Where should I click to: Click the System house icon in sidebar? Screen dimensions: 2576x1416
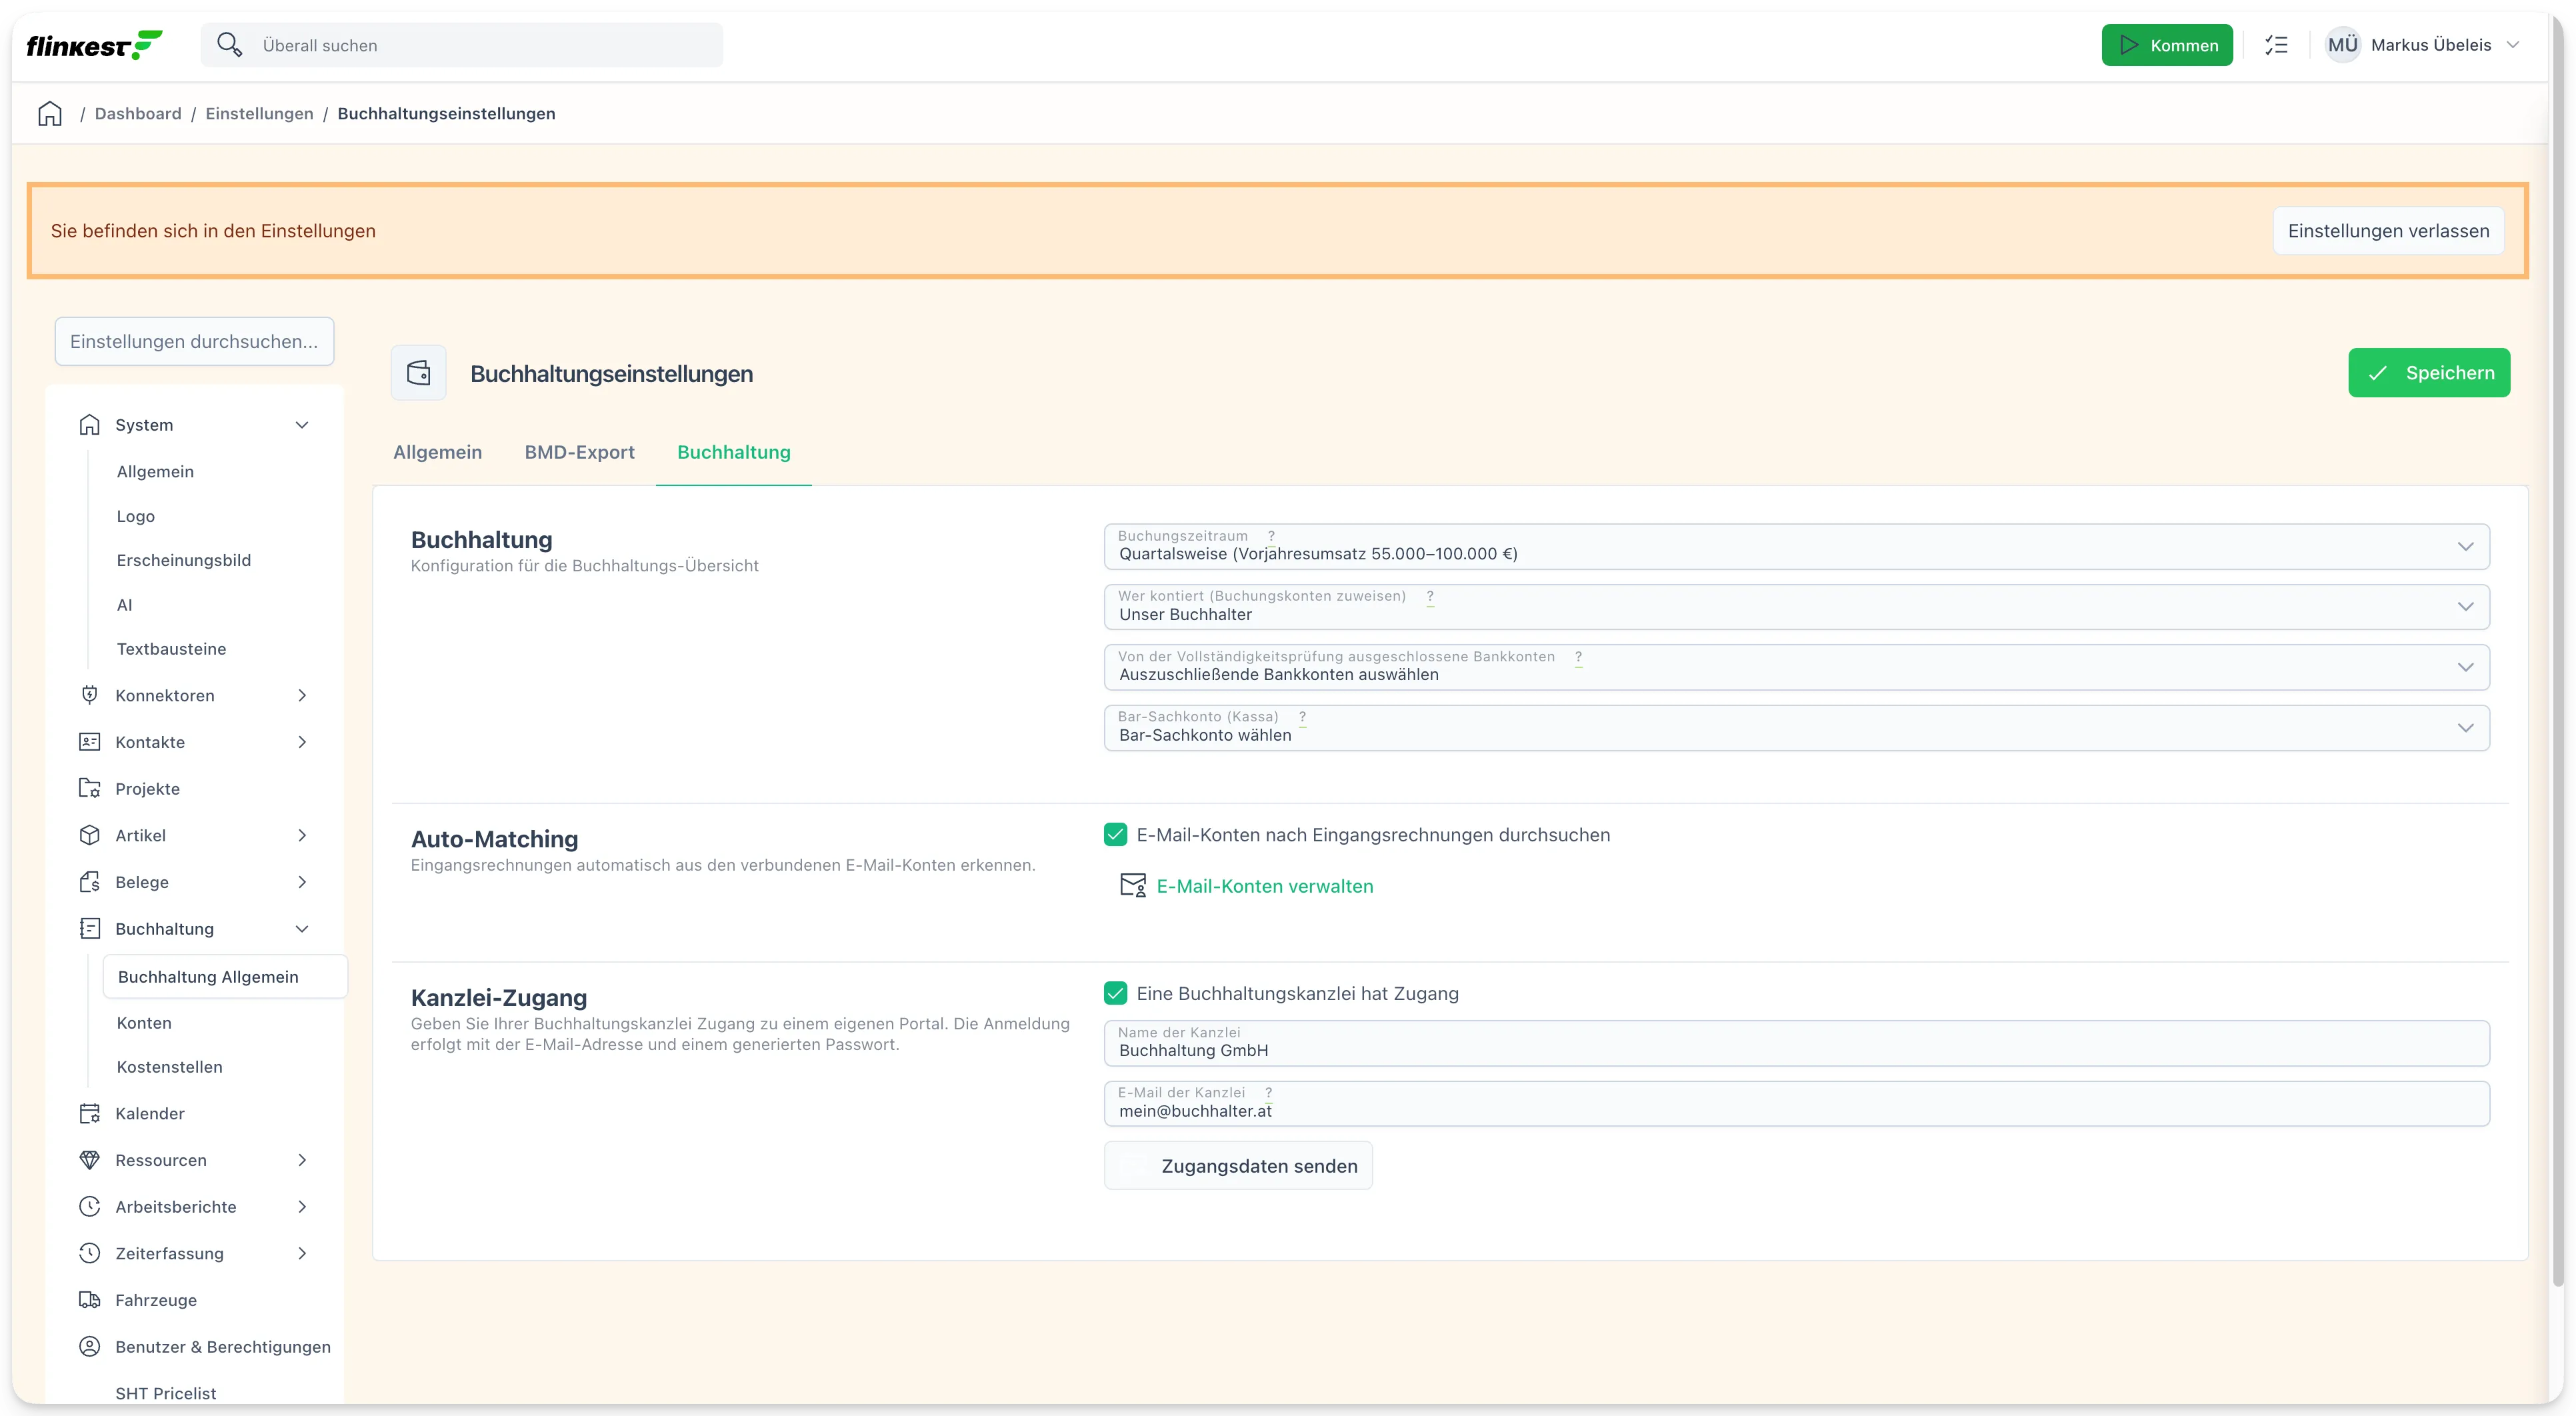(x=90, y=425)
